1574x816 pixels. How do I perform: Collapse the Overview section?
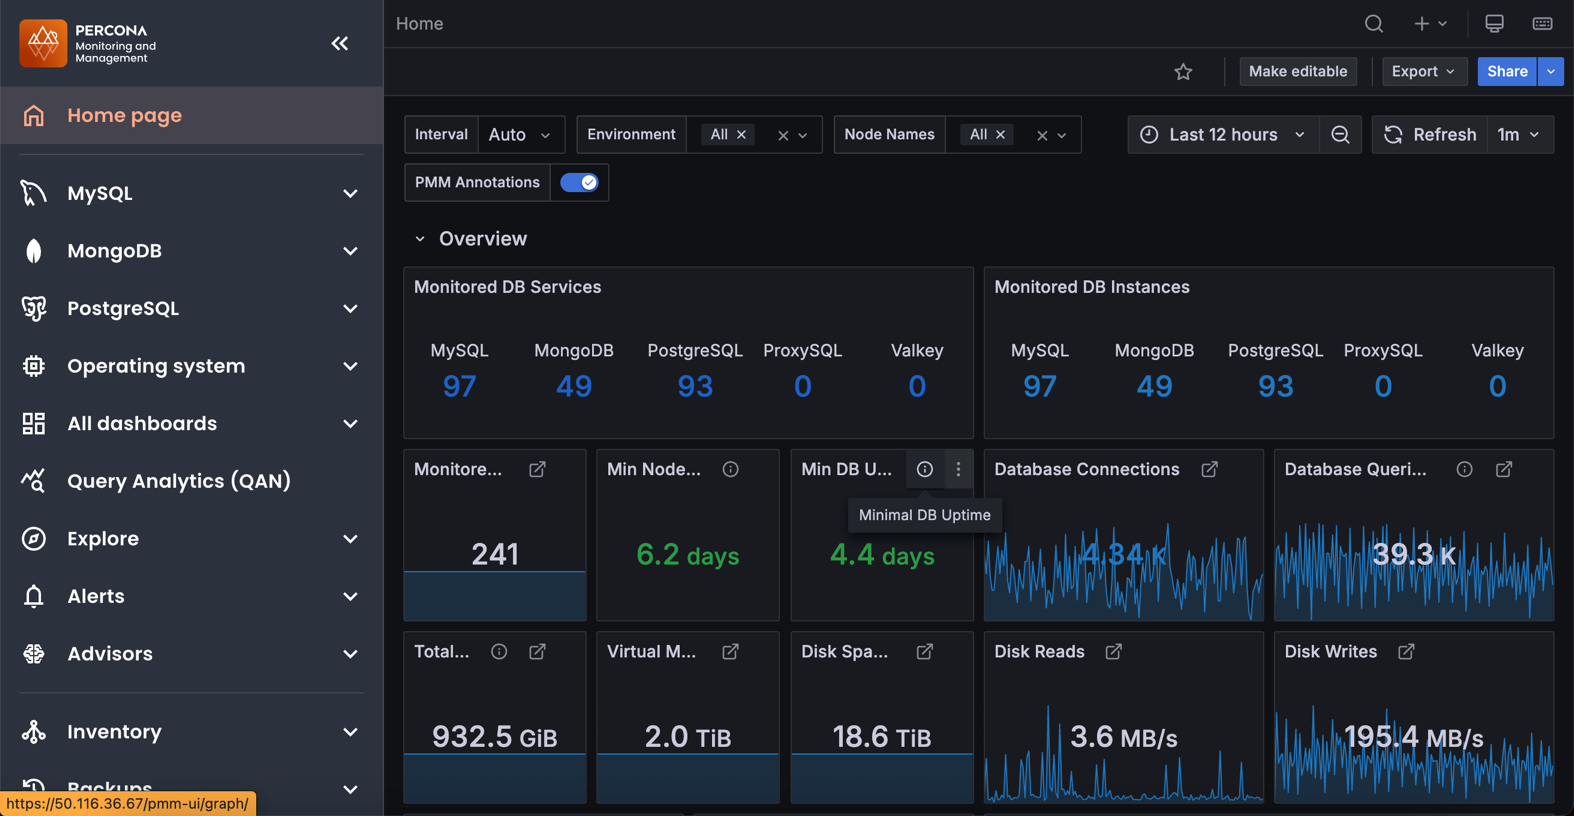point(420,239)
